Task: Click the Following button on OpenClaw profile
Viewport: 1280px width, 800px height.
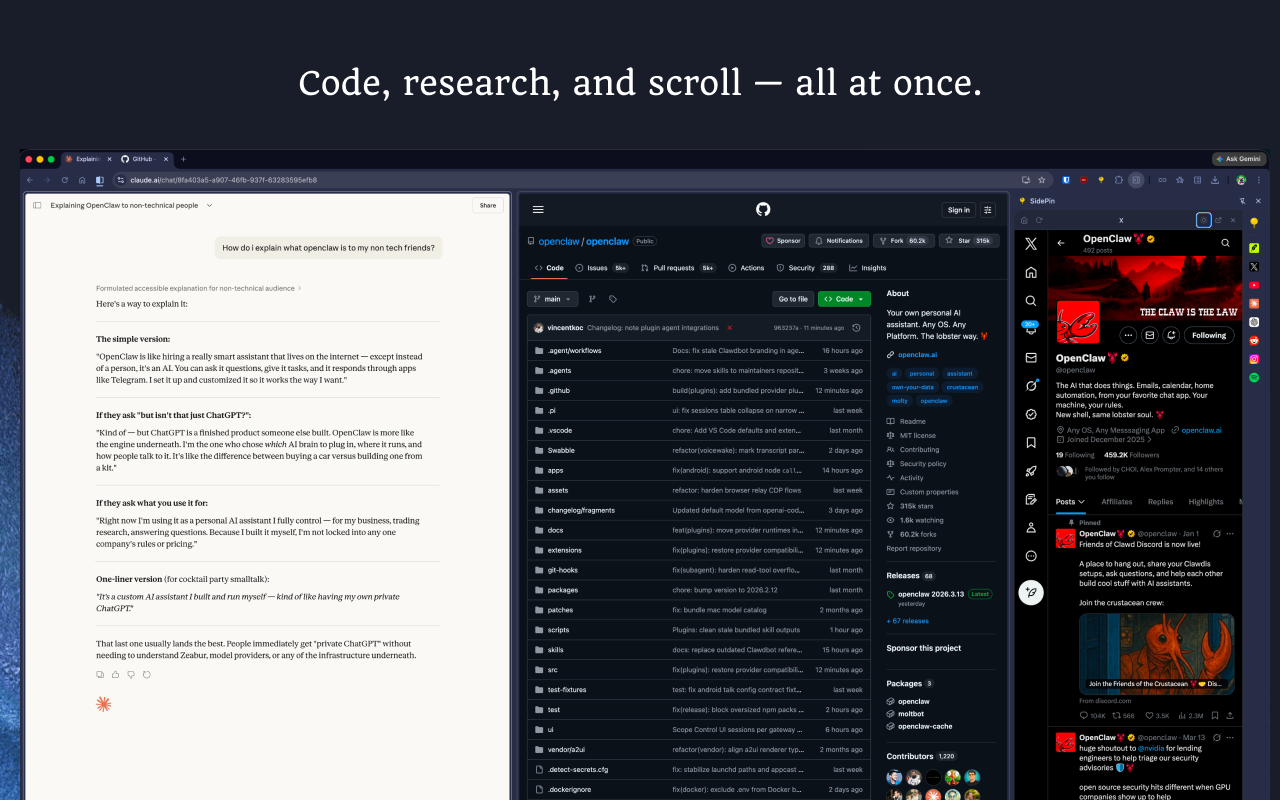Action: tap(1209, 335)
